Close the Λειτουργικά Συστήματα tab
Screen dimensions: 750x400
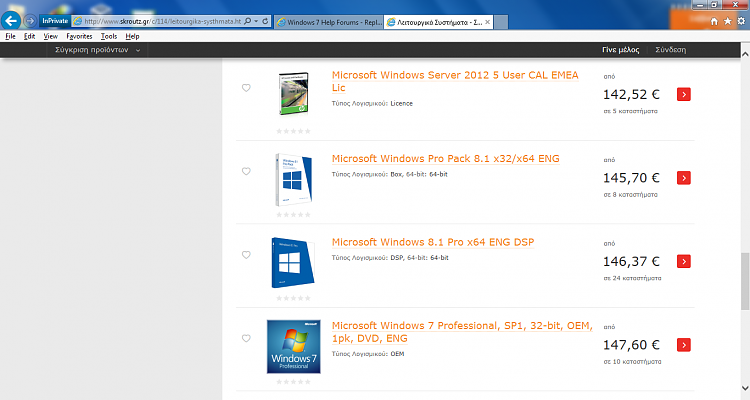[x=487, y=22]
